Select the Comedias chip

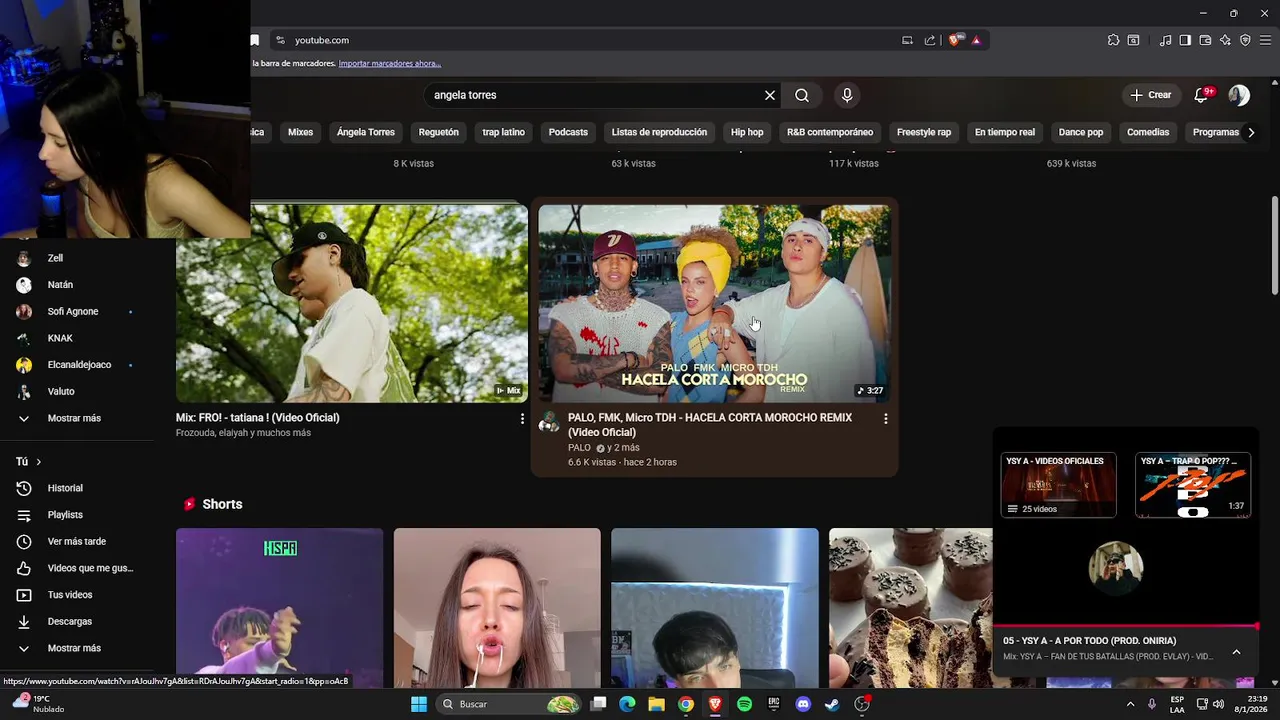1148,132
